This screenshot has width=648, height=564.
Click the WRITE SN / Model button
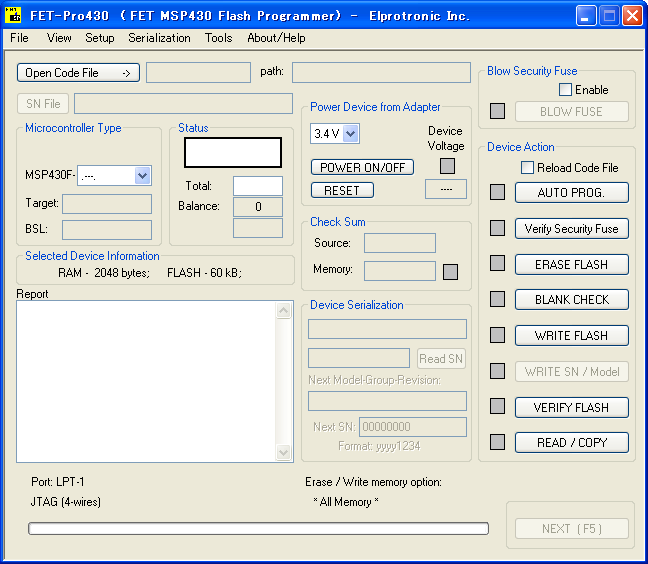tap(572, 371)
